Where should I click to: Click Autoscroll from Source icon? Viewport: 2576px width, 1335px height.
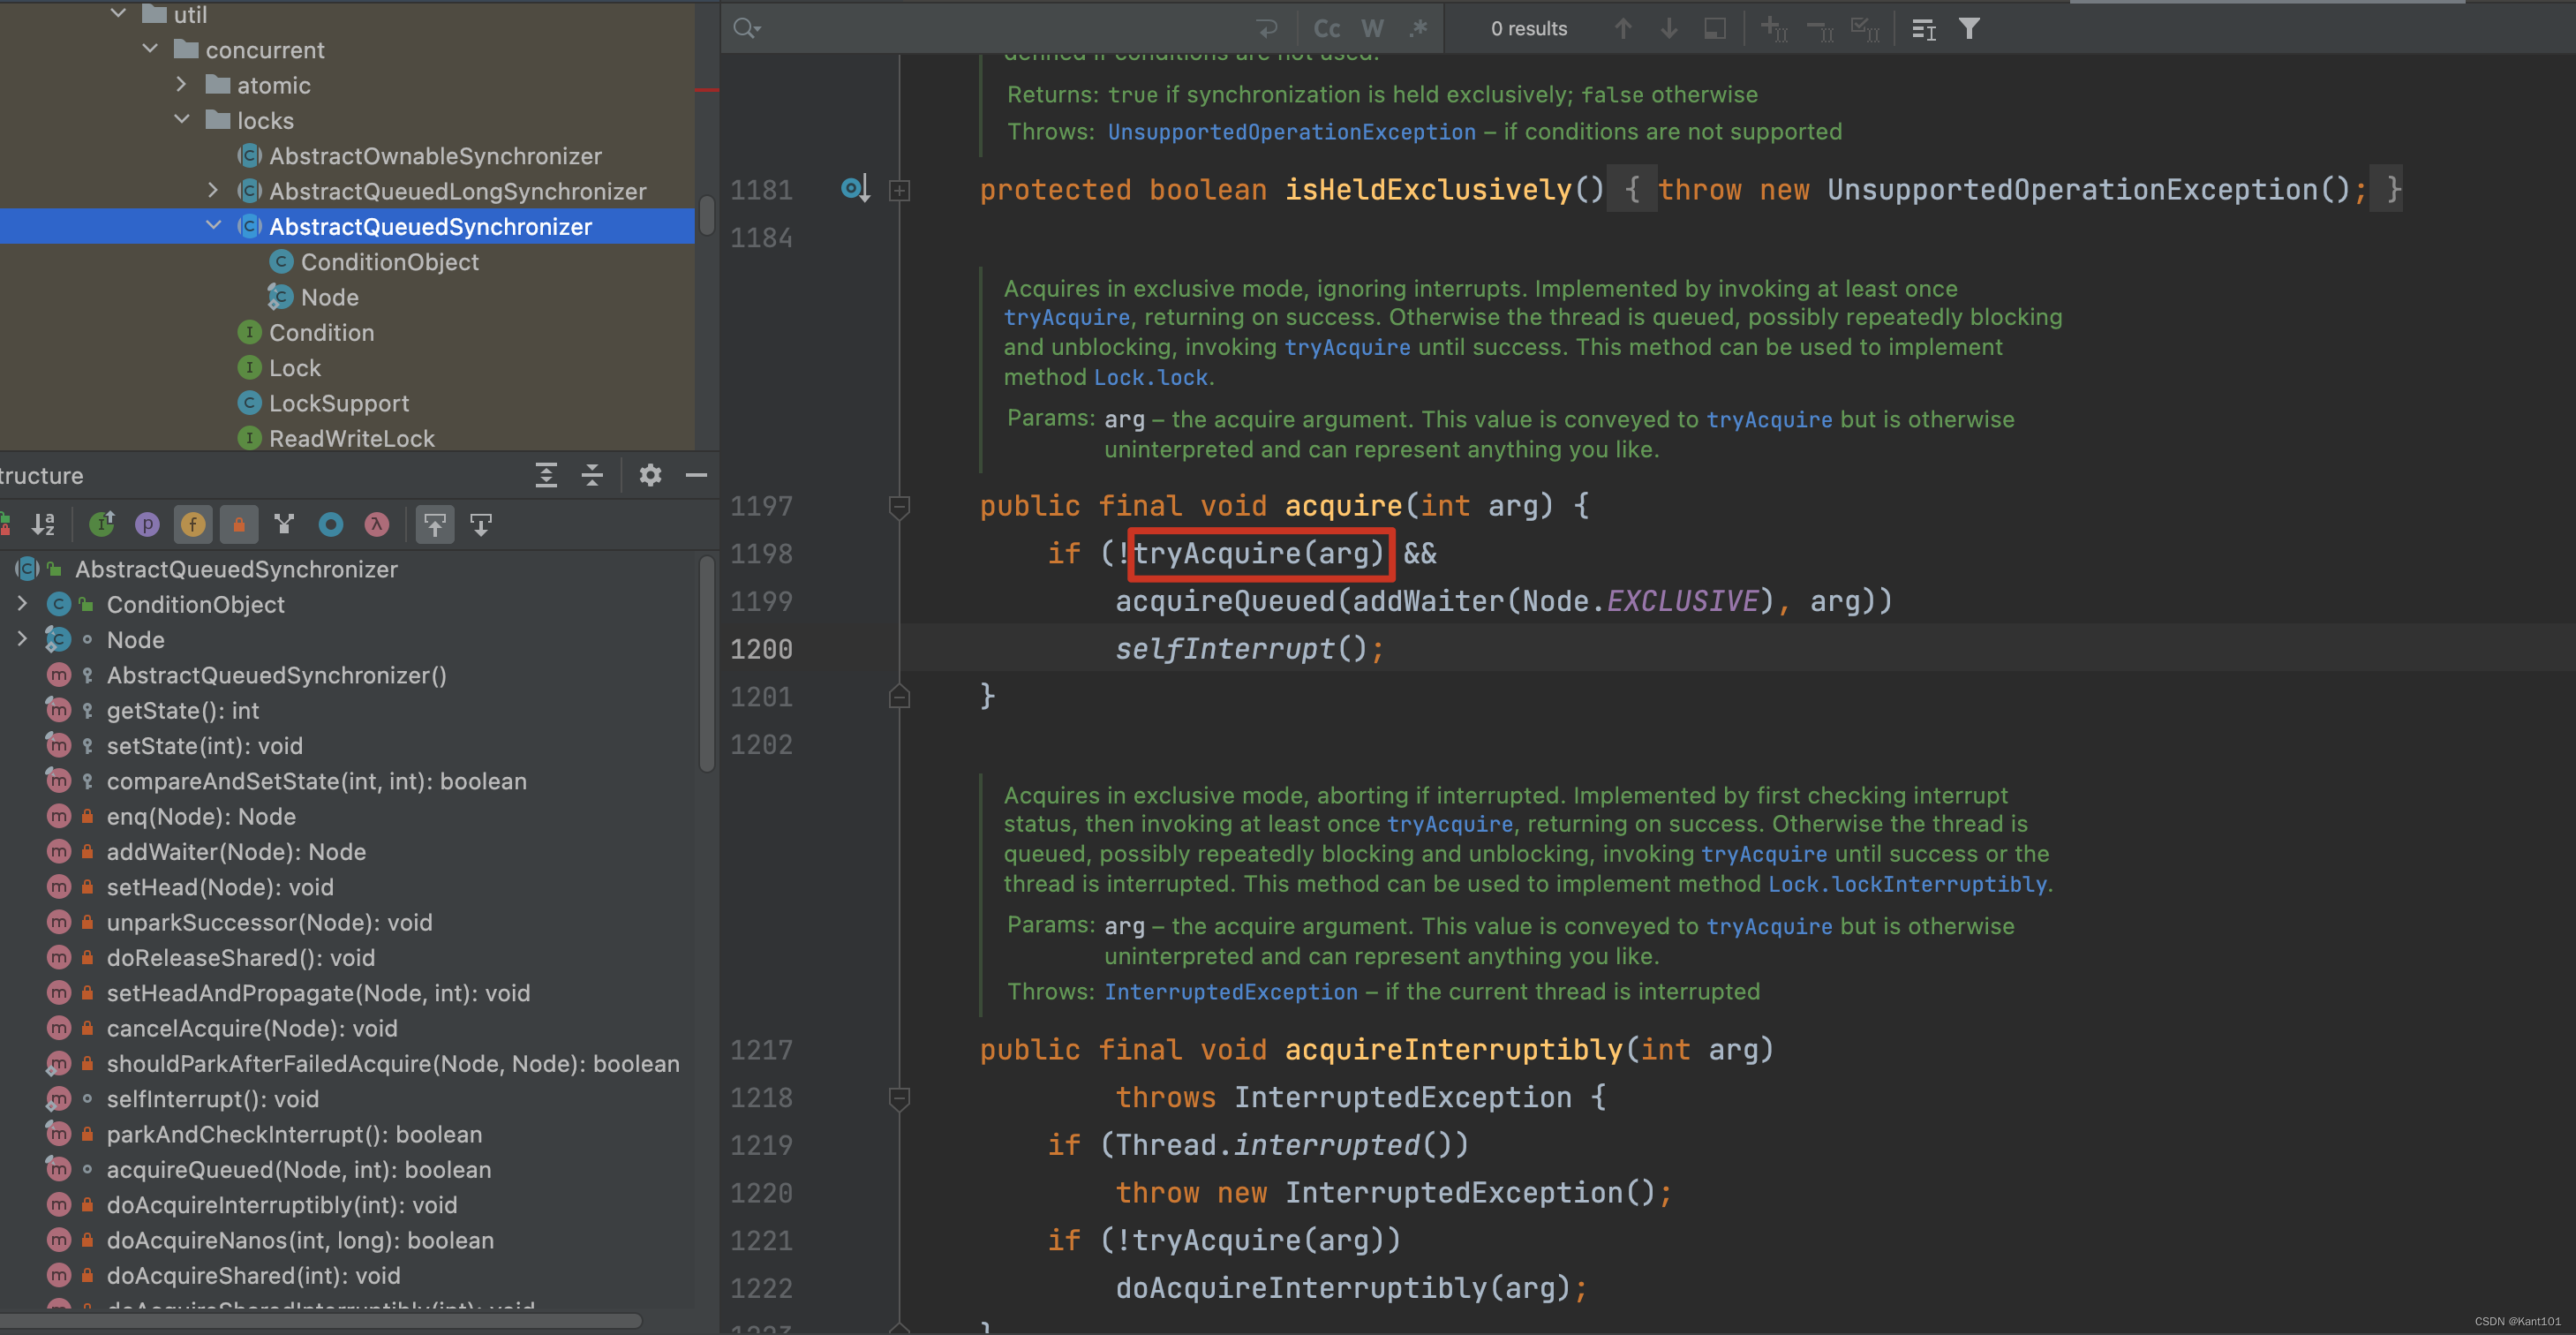pos(481,524)
